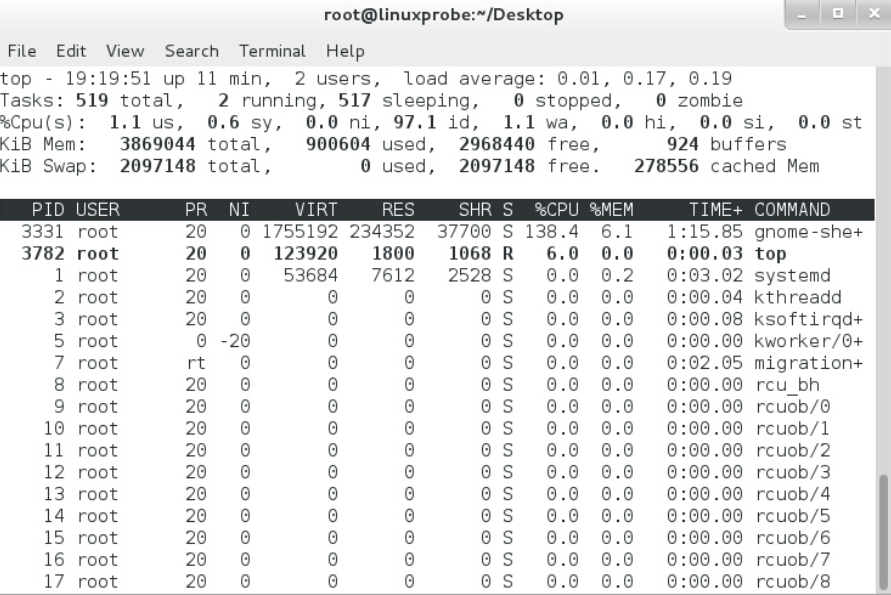Click the 900604 used memory value

click(x=338, y=144)
